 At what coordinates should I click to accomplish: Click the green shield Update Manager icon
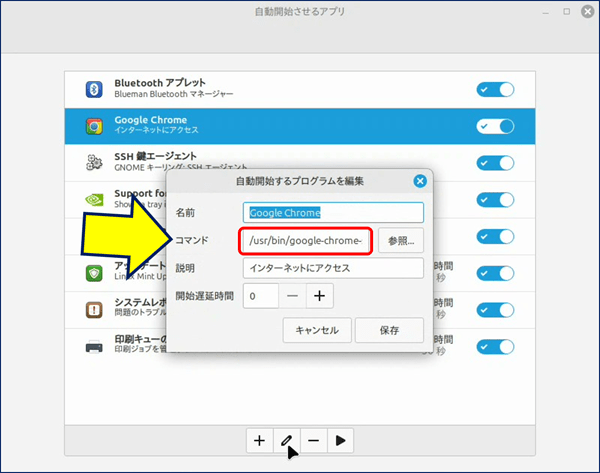pos(94,273)
